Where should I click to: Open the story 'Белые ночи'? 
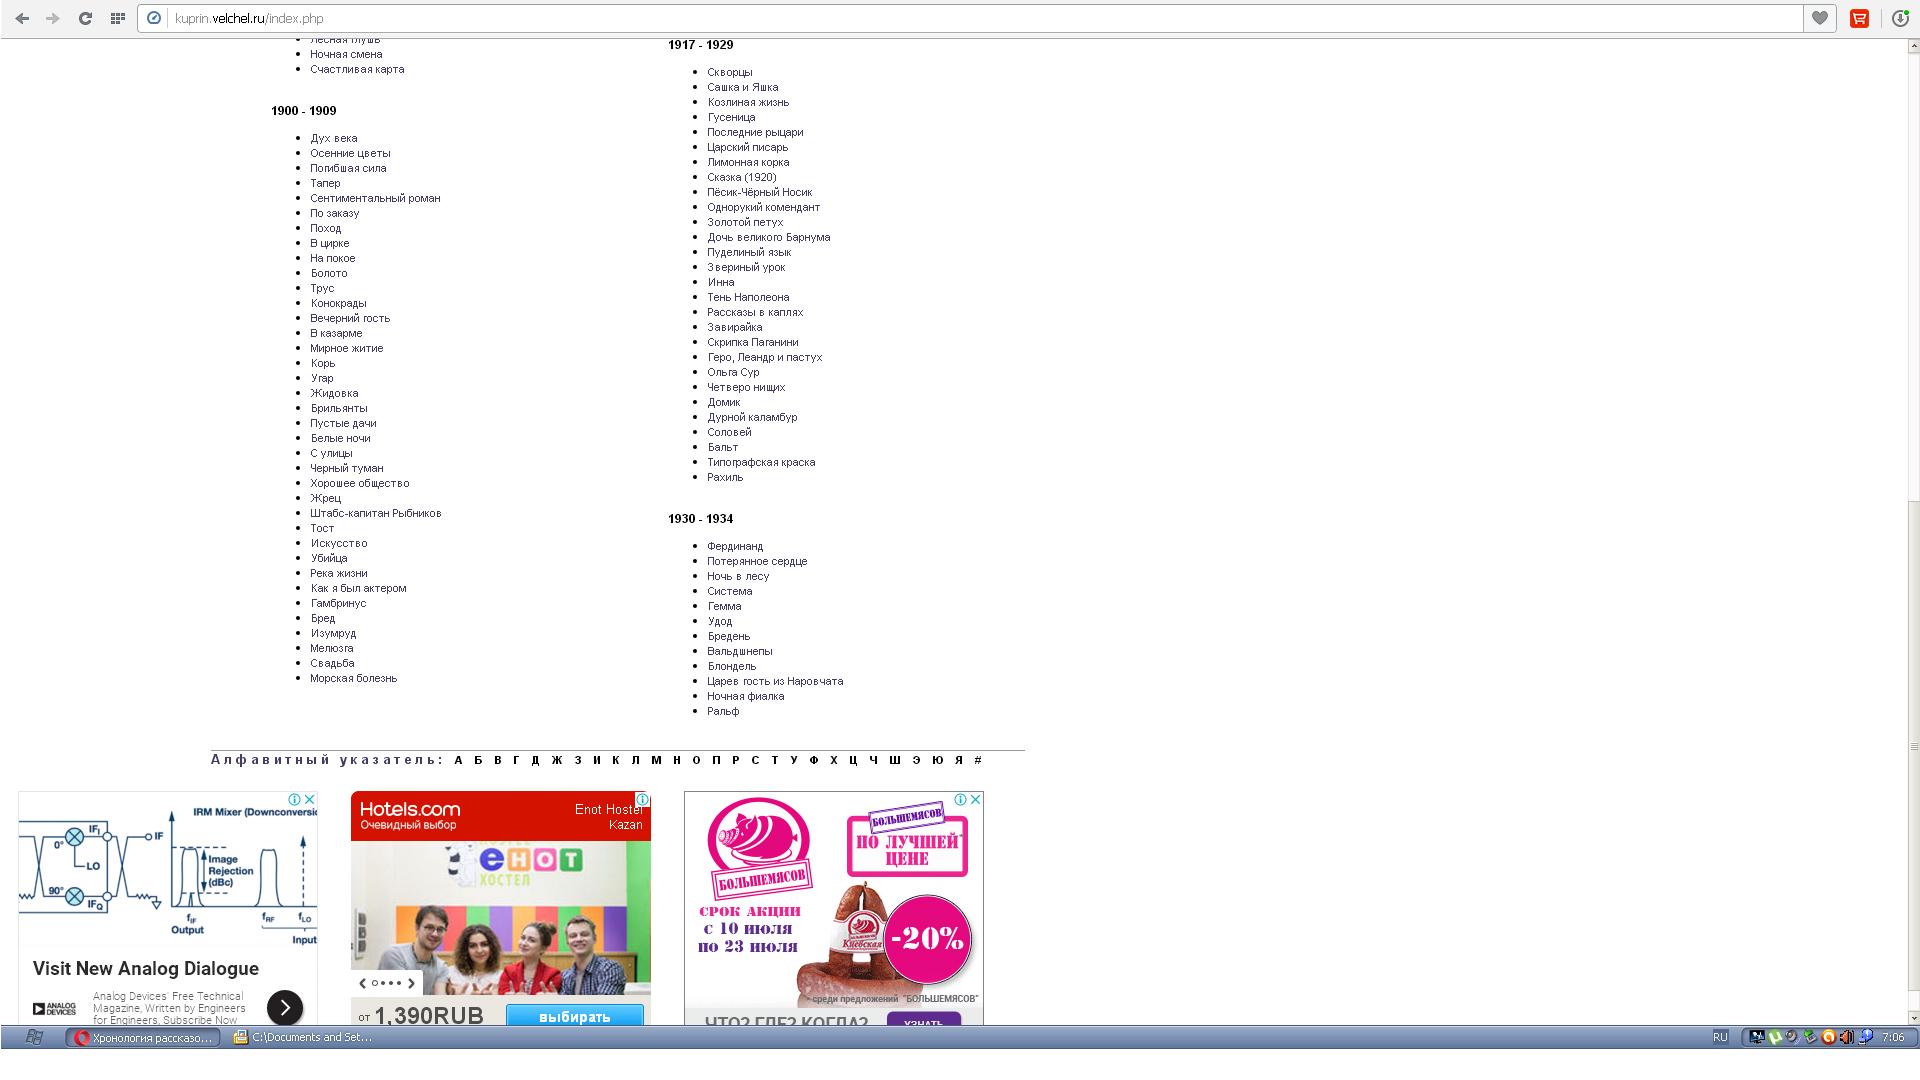pyautogui.click(x=340, y=438)
